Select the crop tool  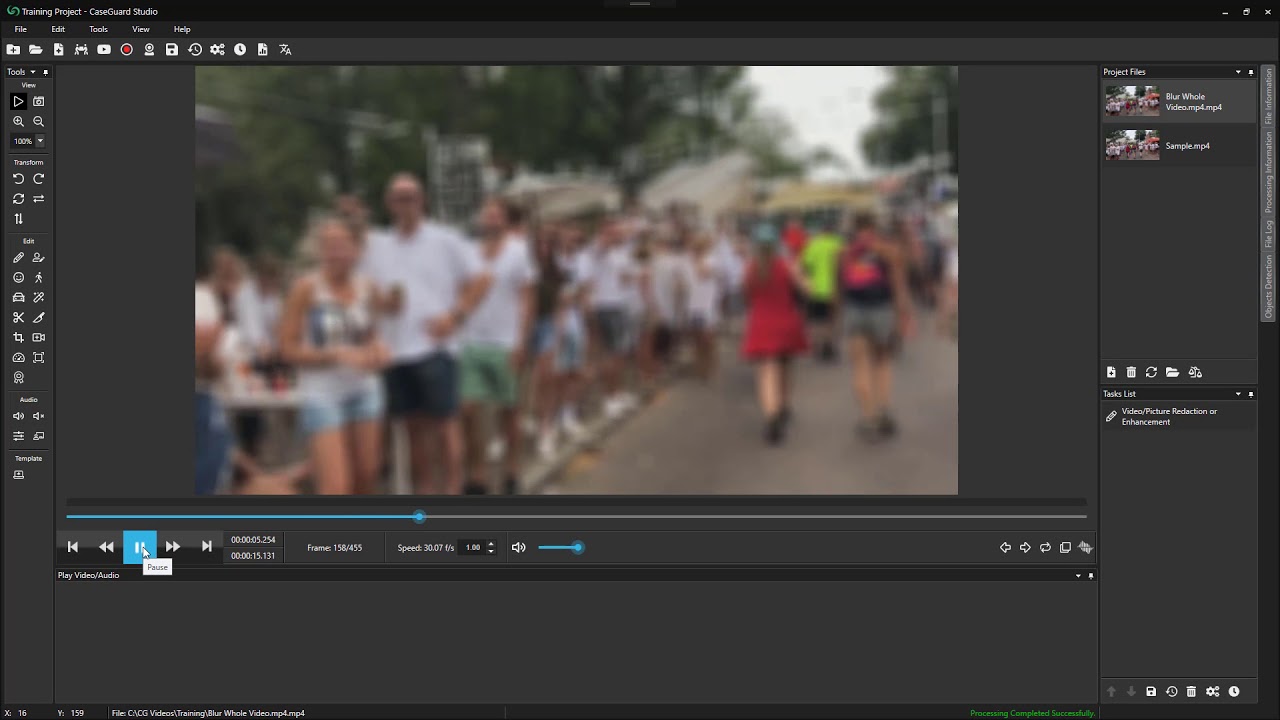pos(18,338)
